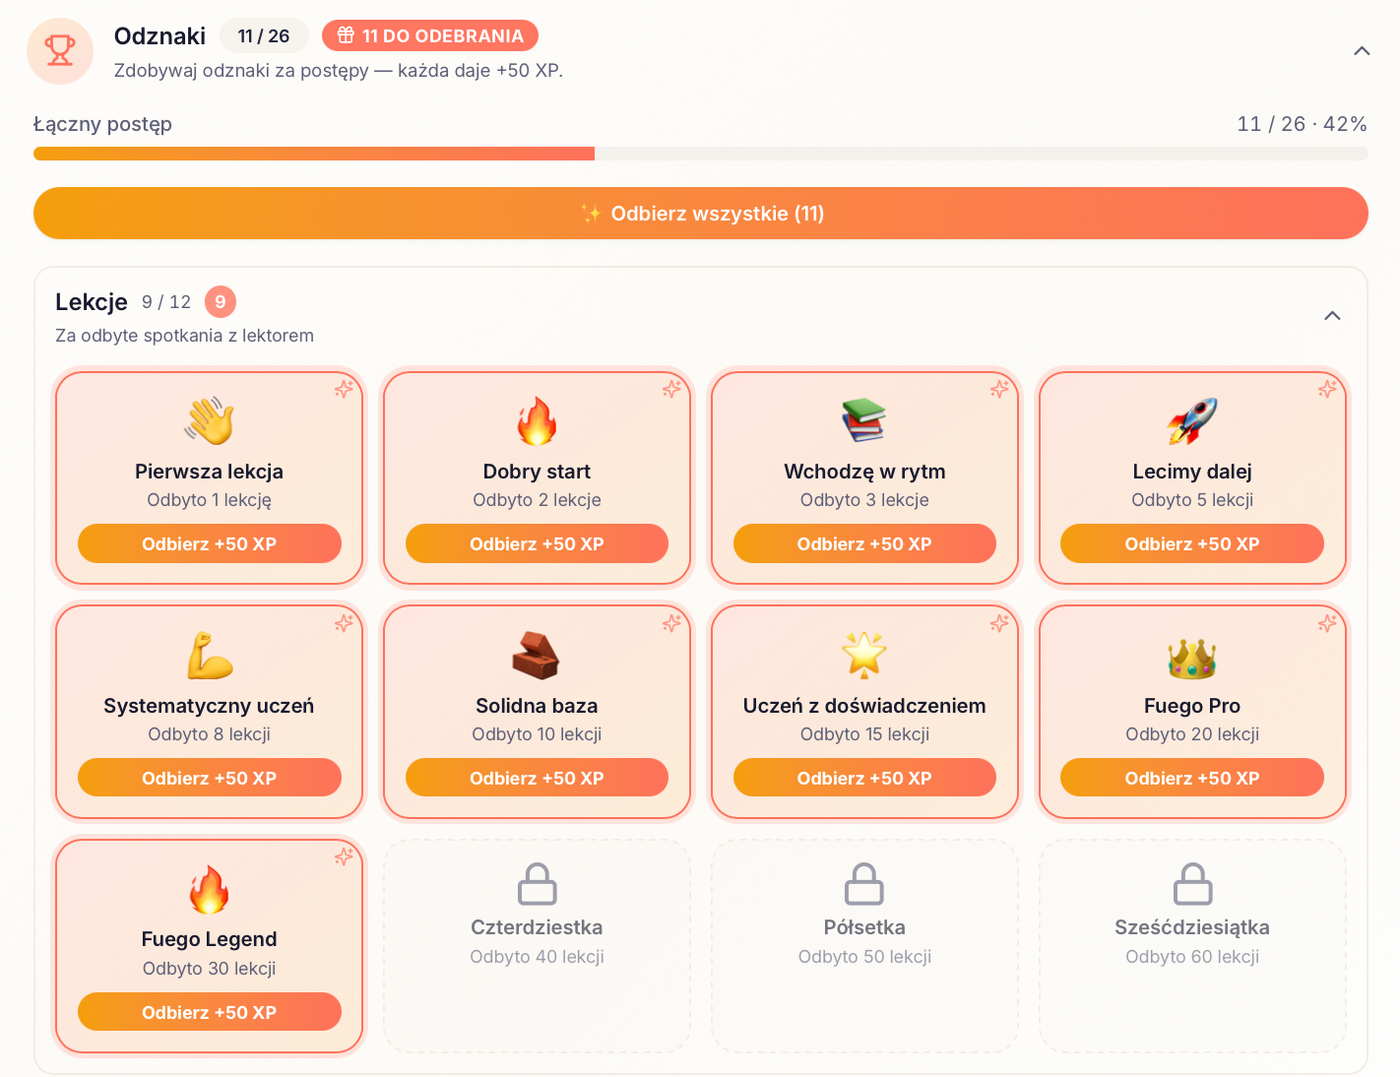
Task: Claim +50 XP for Lecimy dalej
Action: (x=1192, y=544)
